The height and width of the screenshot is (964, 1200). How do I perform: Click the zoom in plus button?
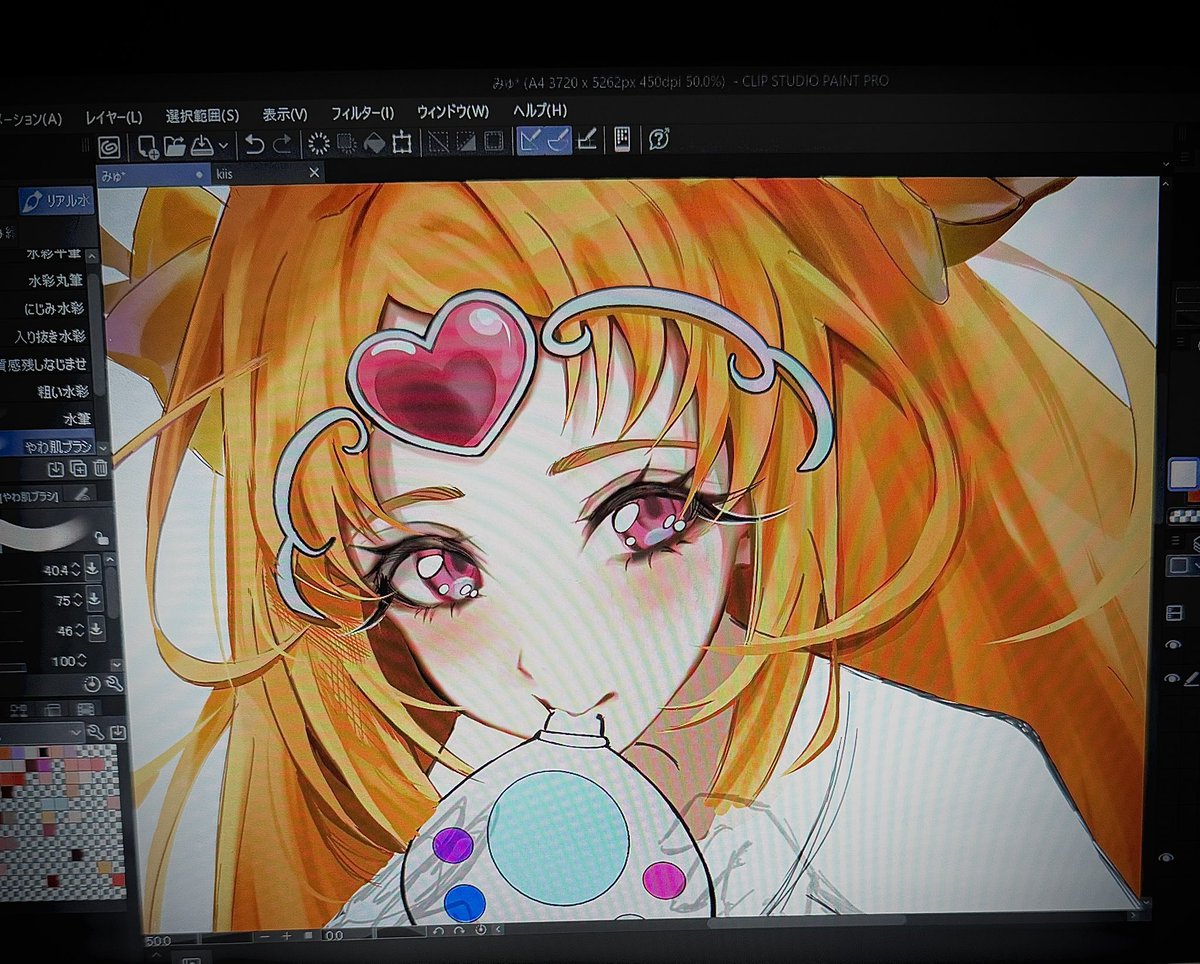[x=287, y=936]
